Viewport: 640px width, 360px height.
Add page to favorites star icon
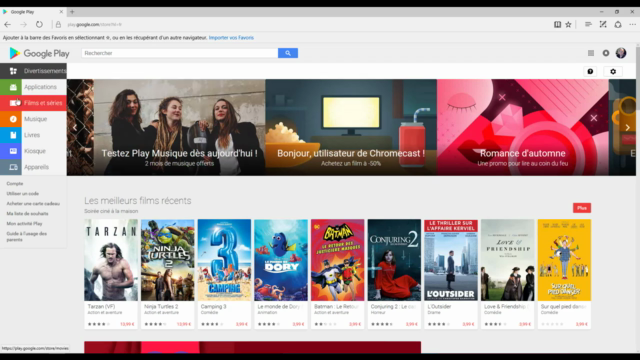pos(568,24)
